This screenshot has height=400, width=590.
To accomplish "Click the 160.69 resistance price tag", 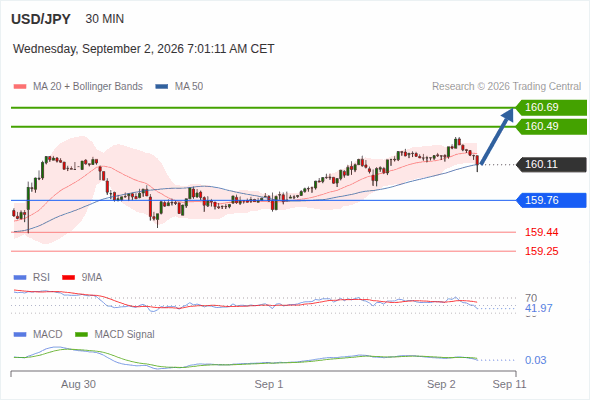I will coord(551,108).
